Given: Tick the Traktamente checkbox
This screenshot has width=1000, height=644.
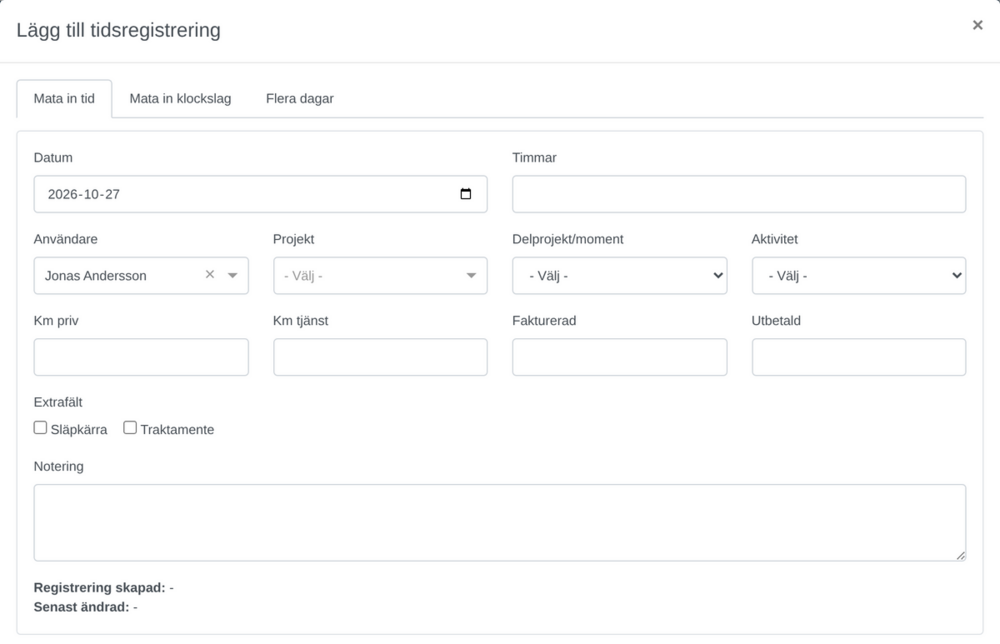Looking at the screenshot, I should coord(130,428).
